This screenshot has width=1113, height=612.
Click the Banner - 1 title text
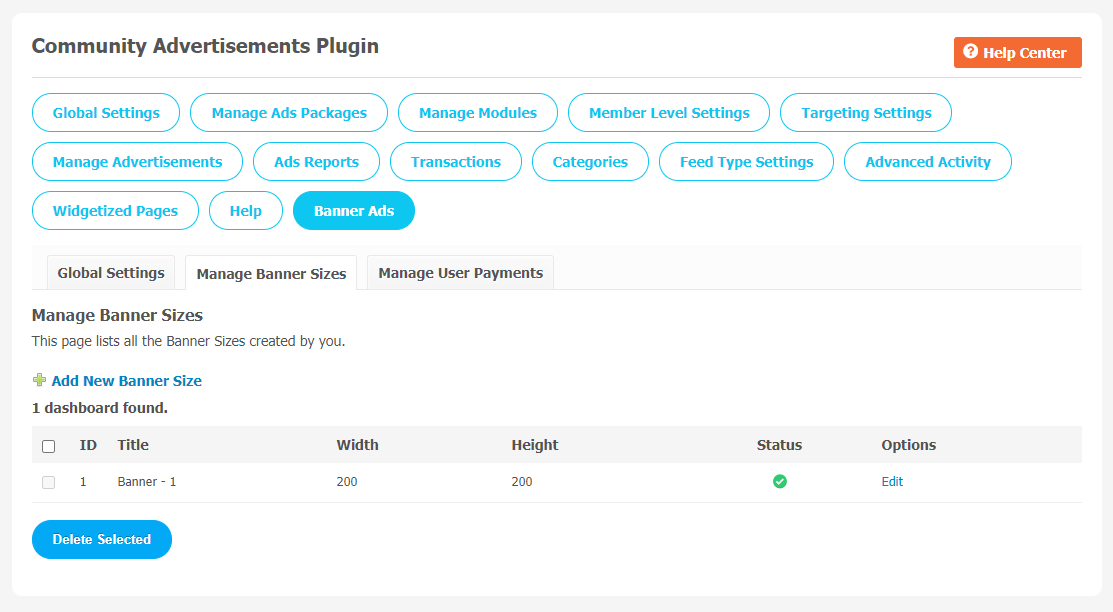(147, 481)
